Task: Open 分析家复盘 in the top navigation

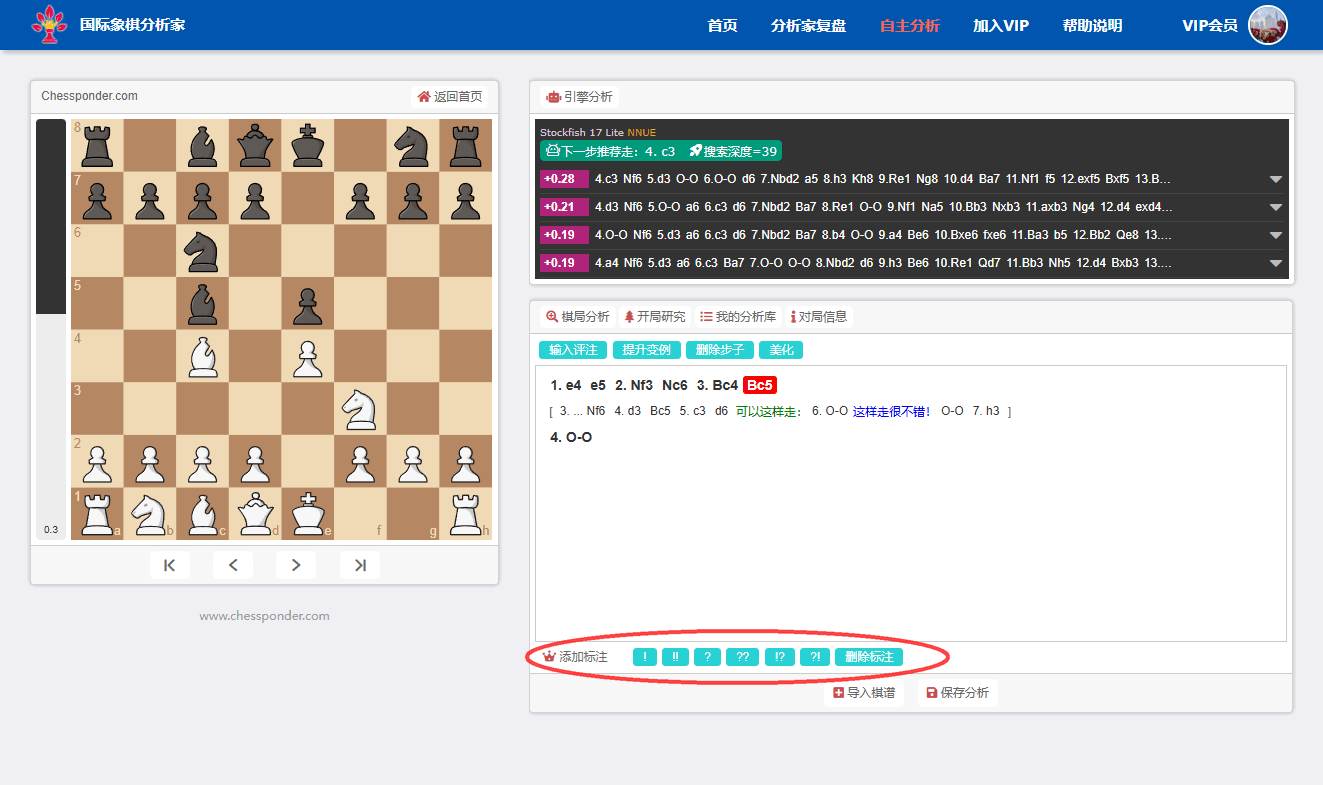Action: [808, 26]
